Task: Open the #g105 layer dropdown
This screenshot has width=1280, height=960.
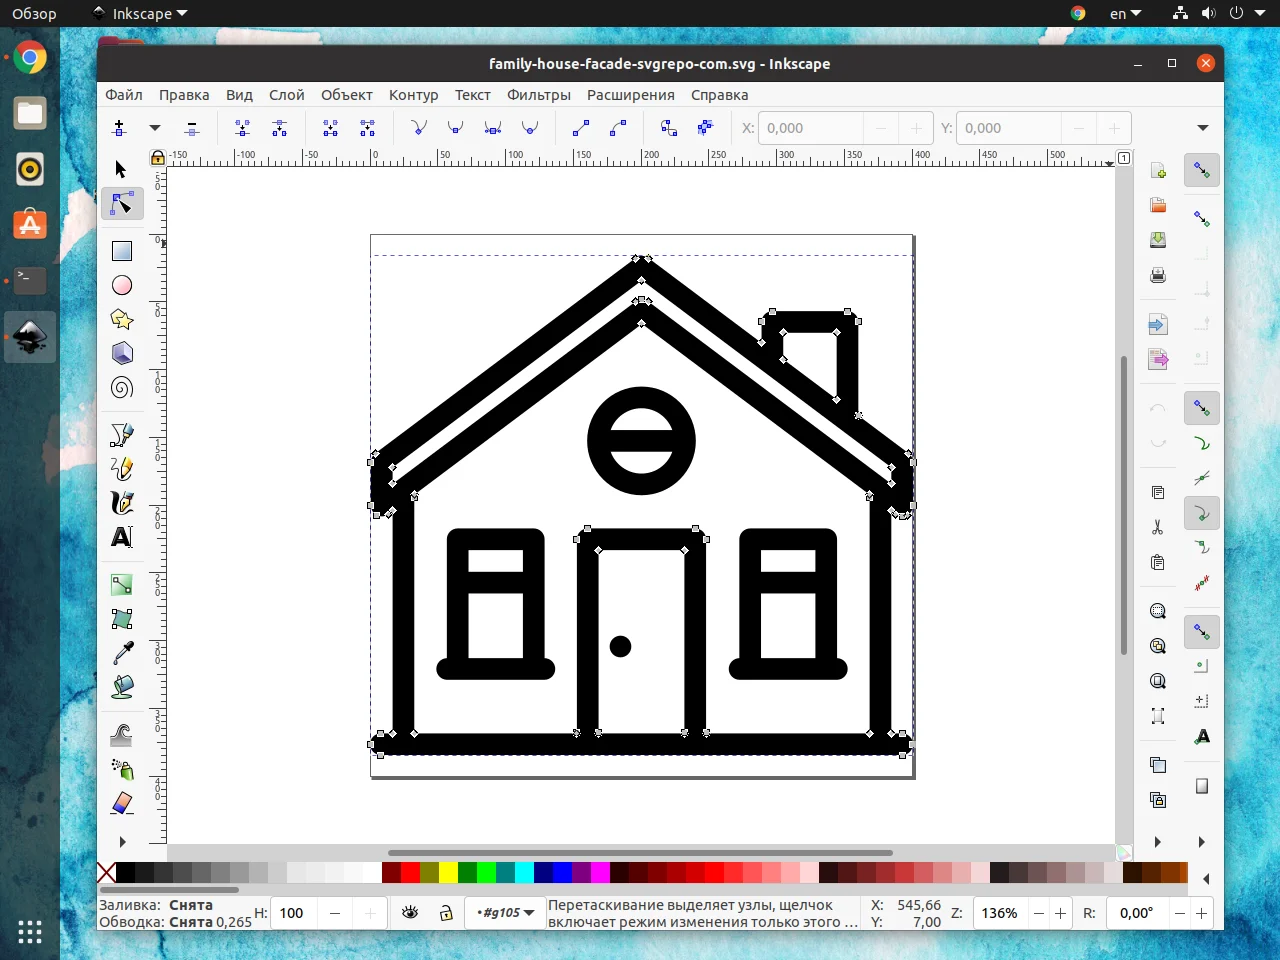Action: click(506, 912)
